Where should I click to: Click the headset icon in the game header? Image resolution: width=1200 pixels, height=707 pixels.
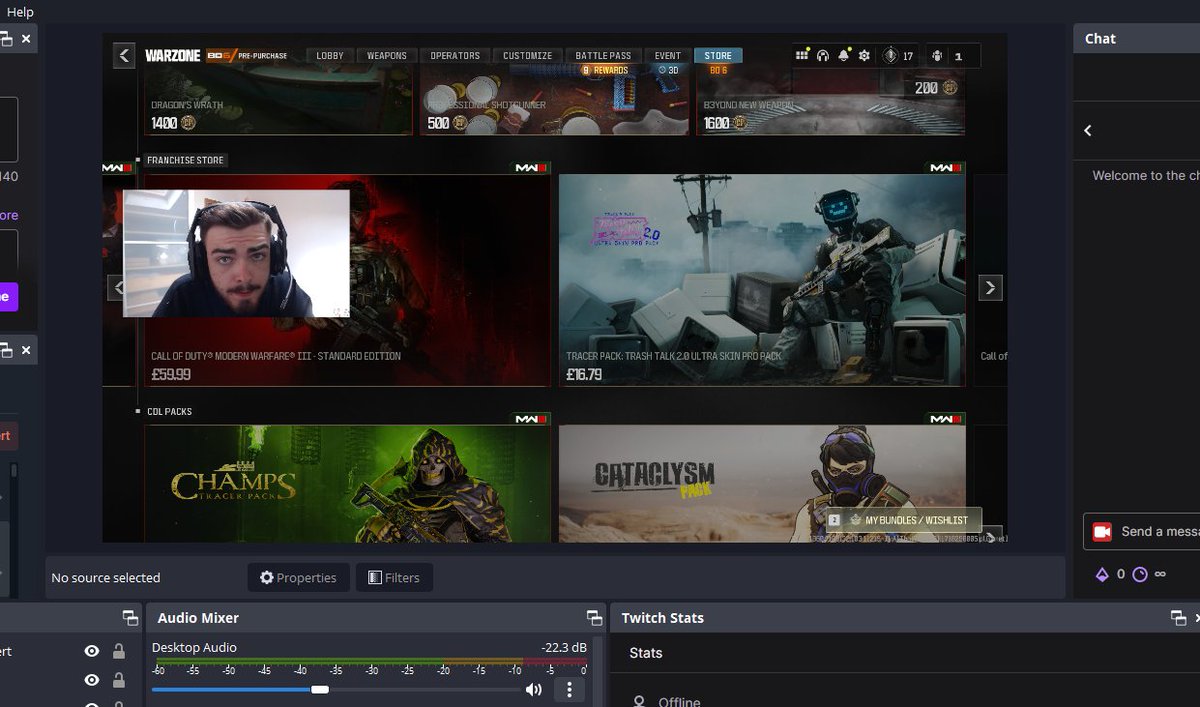(x=823, y=56)
